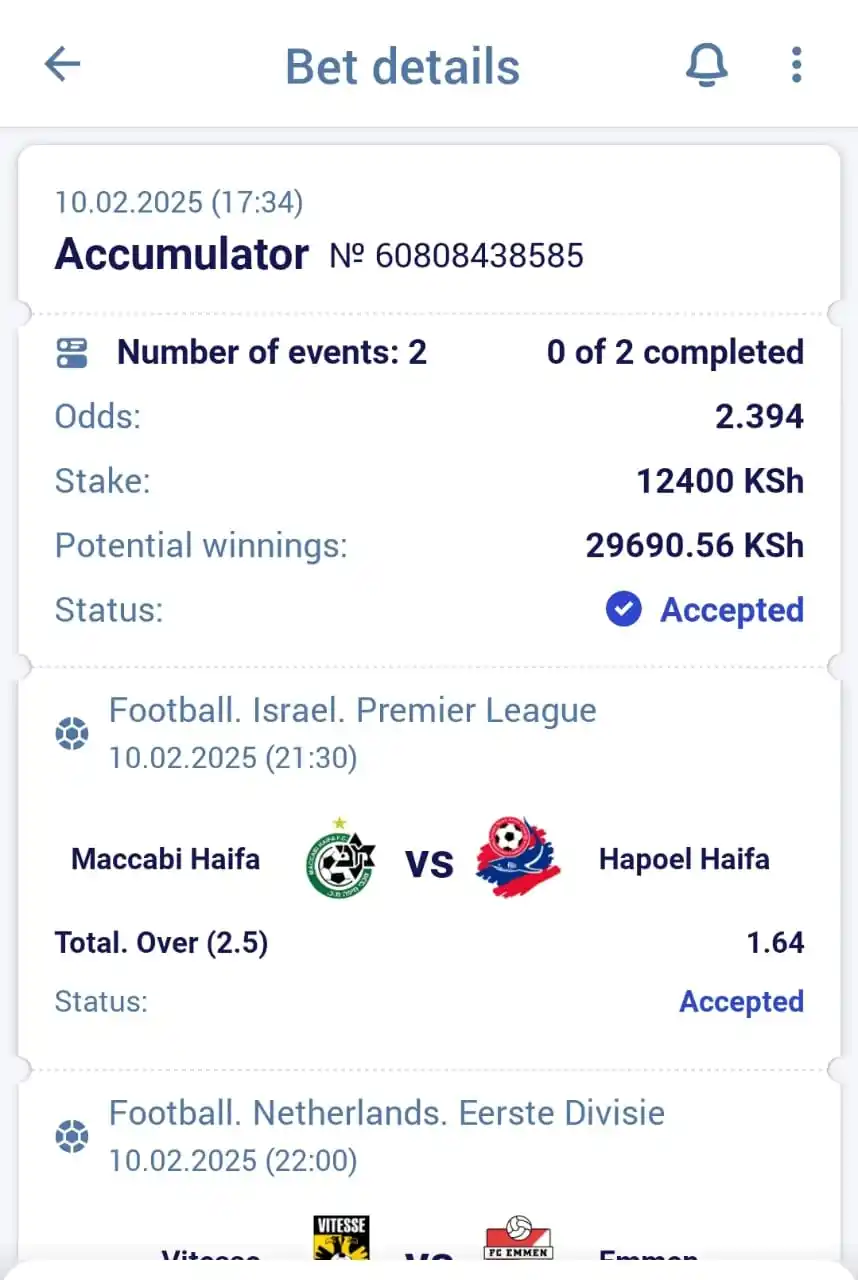Tap the back arrow icon
Image resolution: width=858 pixels, height=1280 pixels.
[62, 65]
